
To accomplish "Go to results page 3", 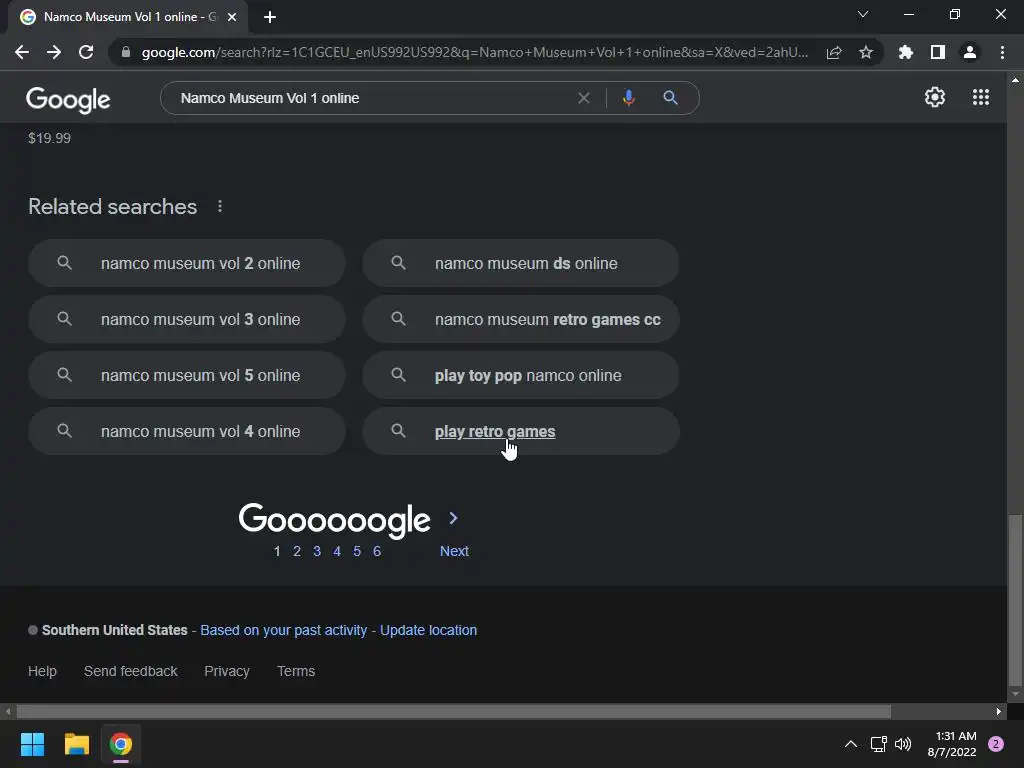I will (317, 551).
